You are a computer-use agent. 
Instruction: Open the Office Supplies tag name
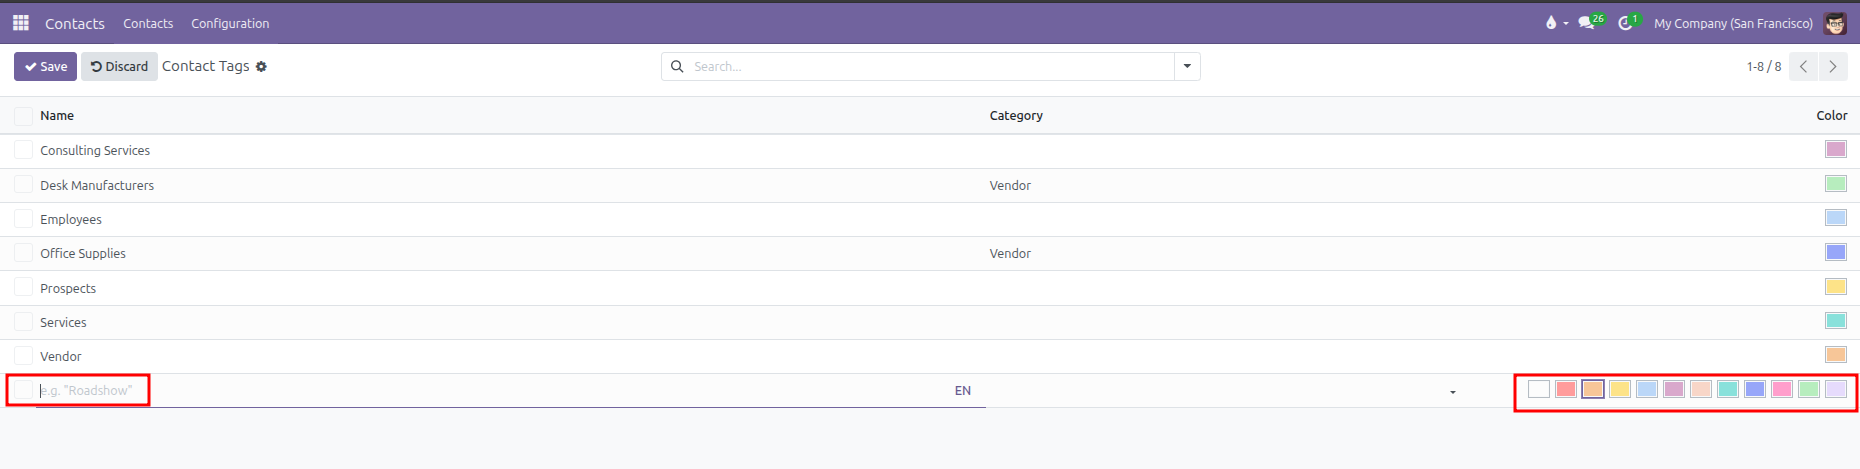tap(83, 253)
